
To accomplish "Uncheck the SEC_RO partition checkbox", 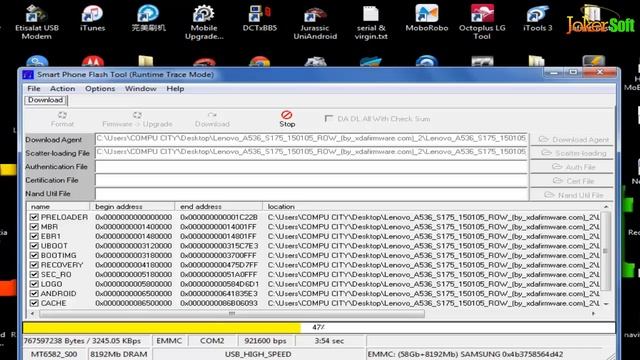I will [x=34, y=275].
